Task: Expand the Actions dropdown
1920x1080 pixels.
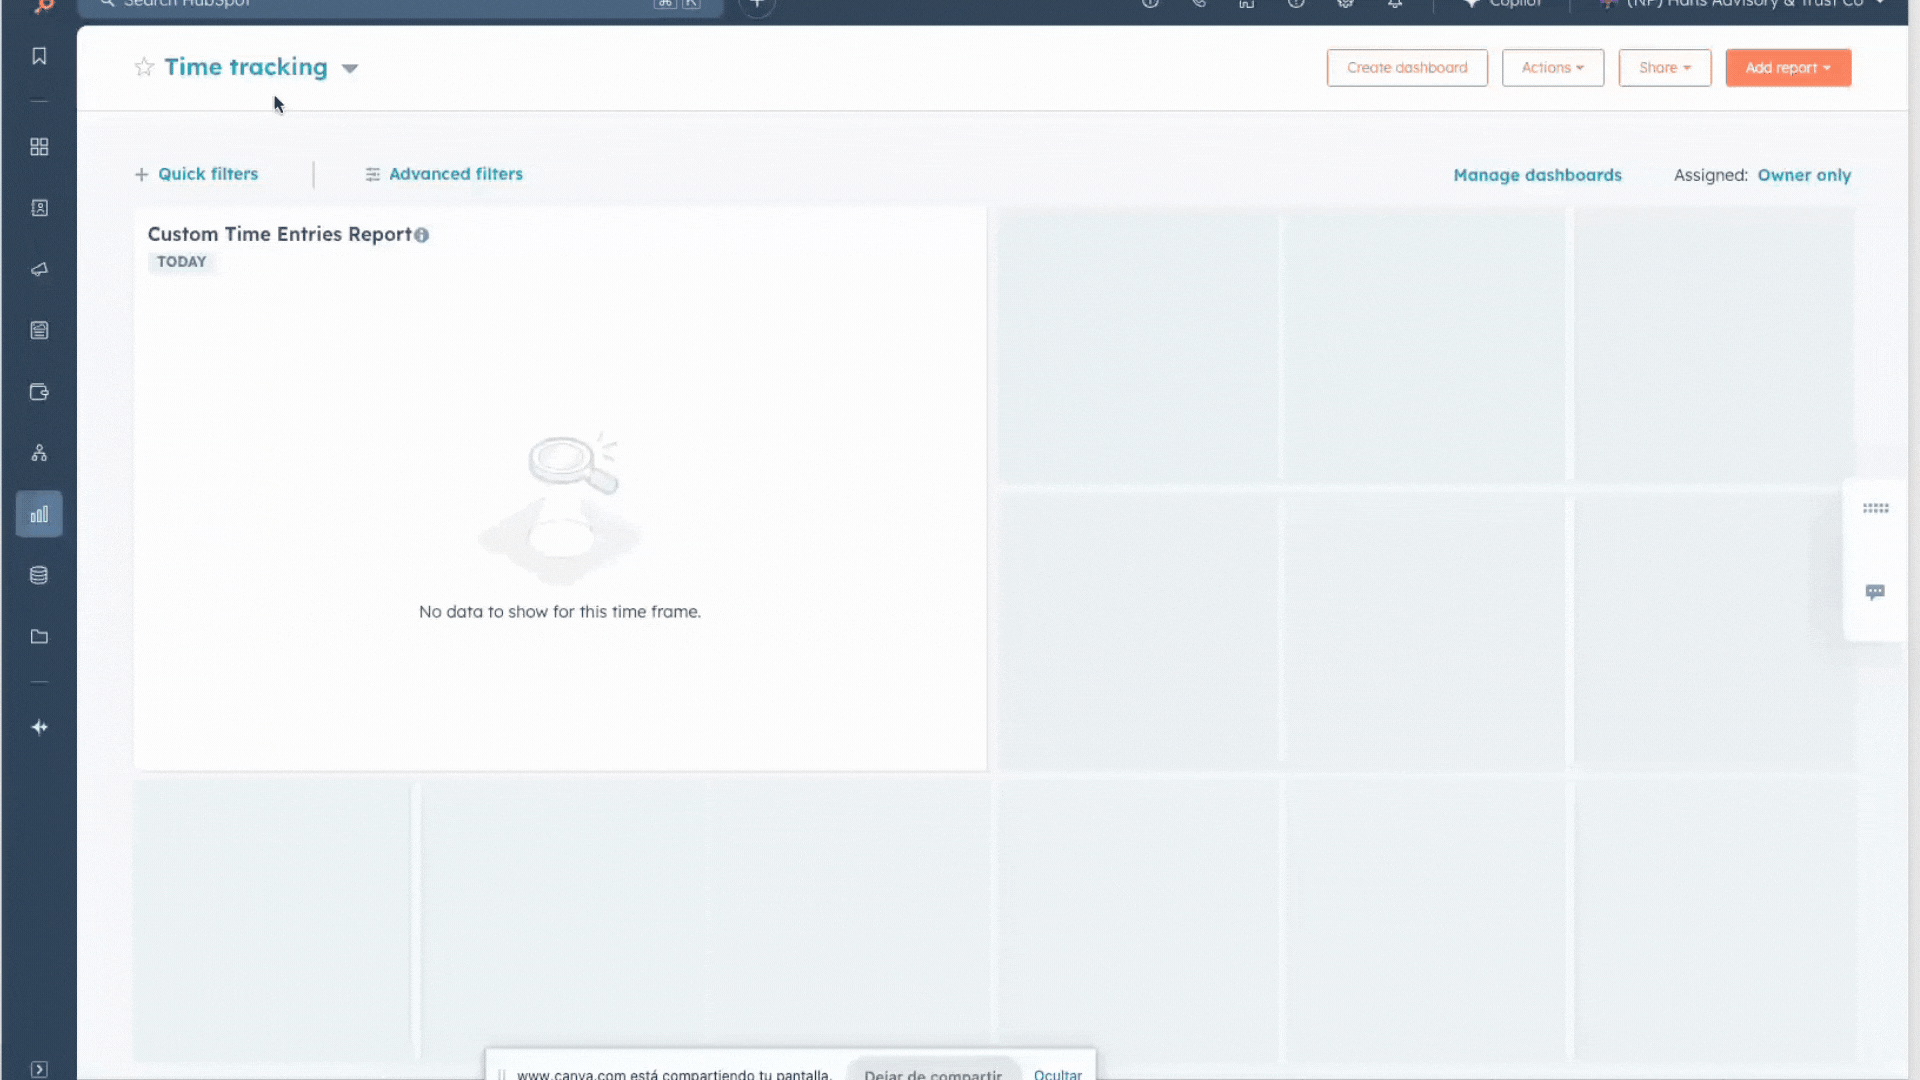Action: (1552, 68)
